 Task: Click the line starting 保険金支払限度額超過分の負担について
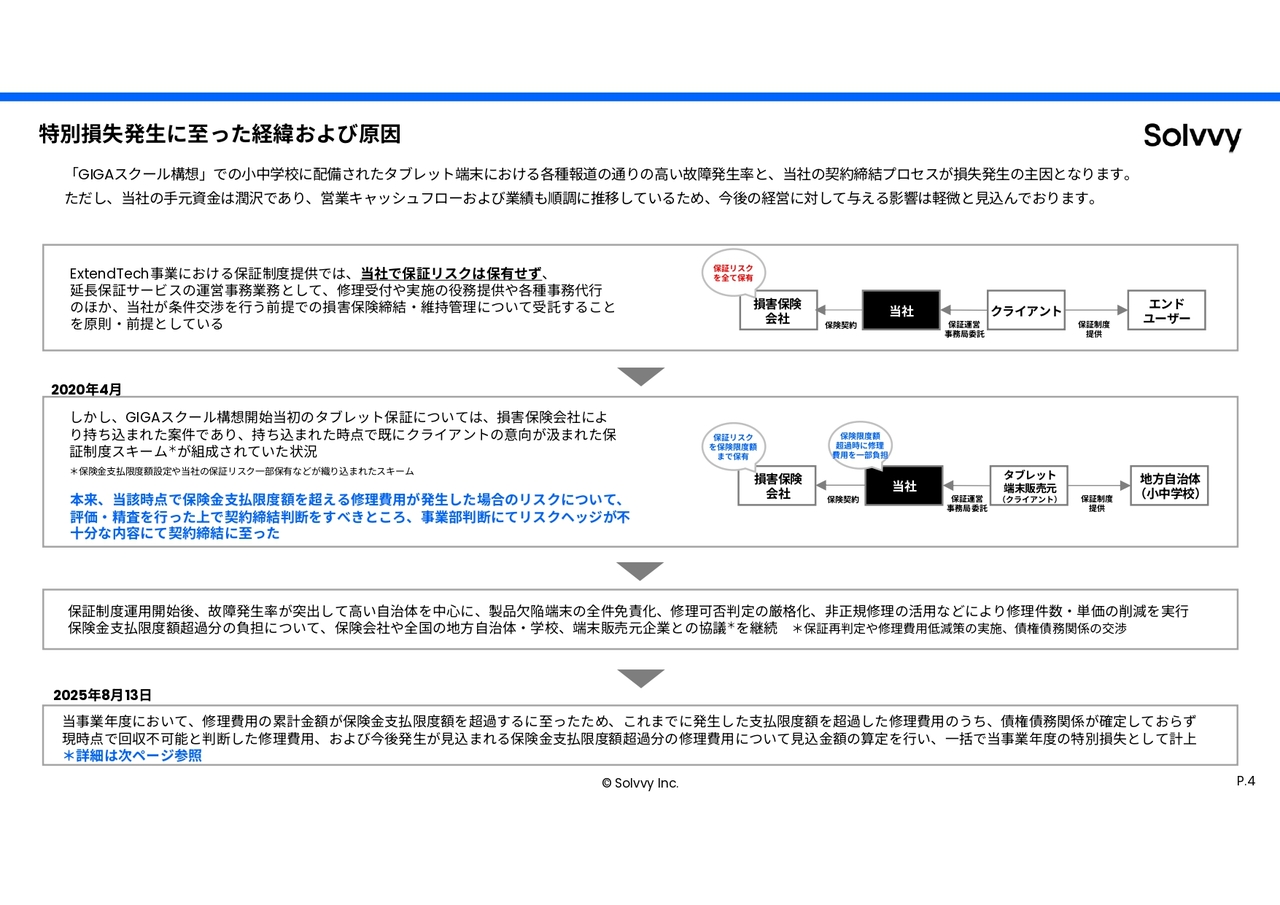coord(422,629)
